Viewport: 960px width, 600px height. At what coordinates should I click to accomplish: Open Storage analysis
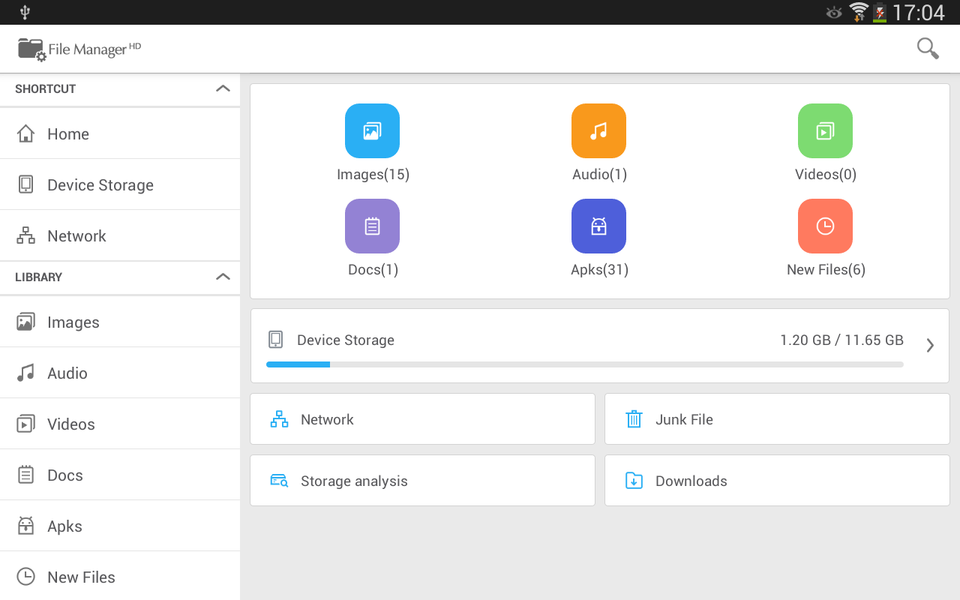[x=421, y=480]
